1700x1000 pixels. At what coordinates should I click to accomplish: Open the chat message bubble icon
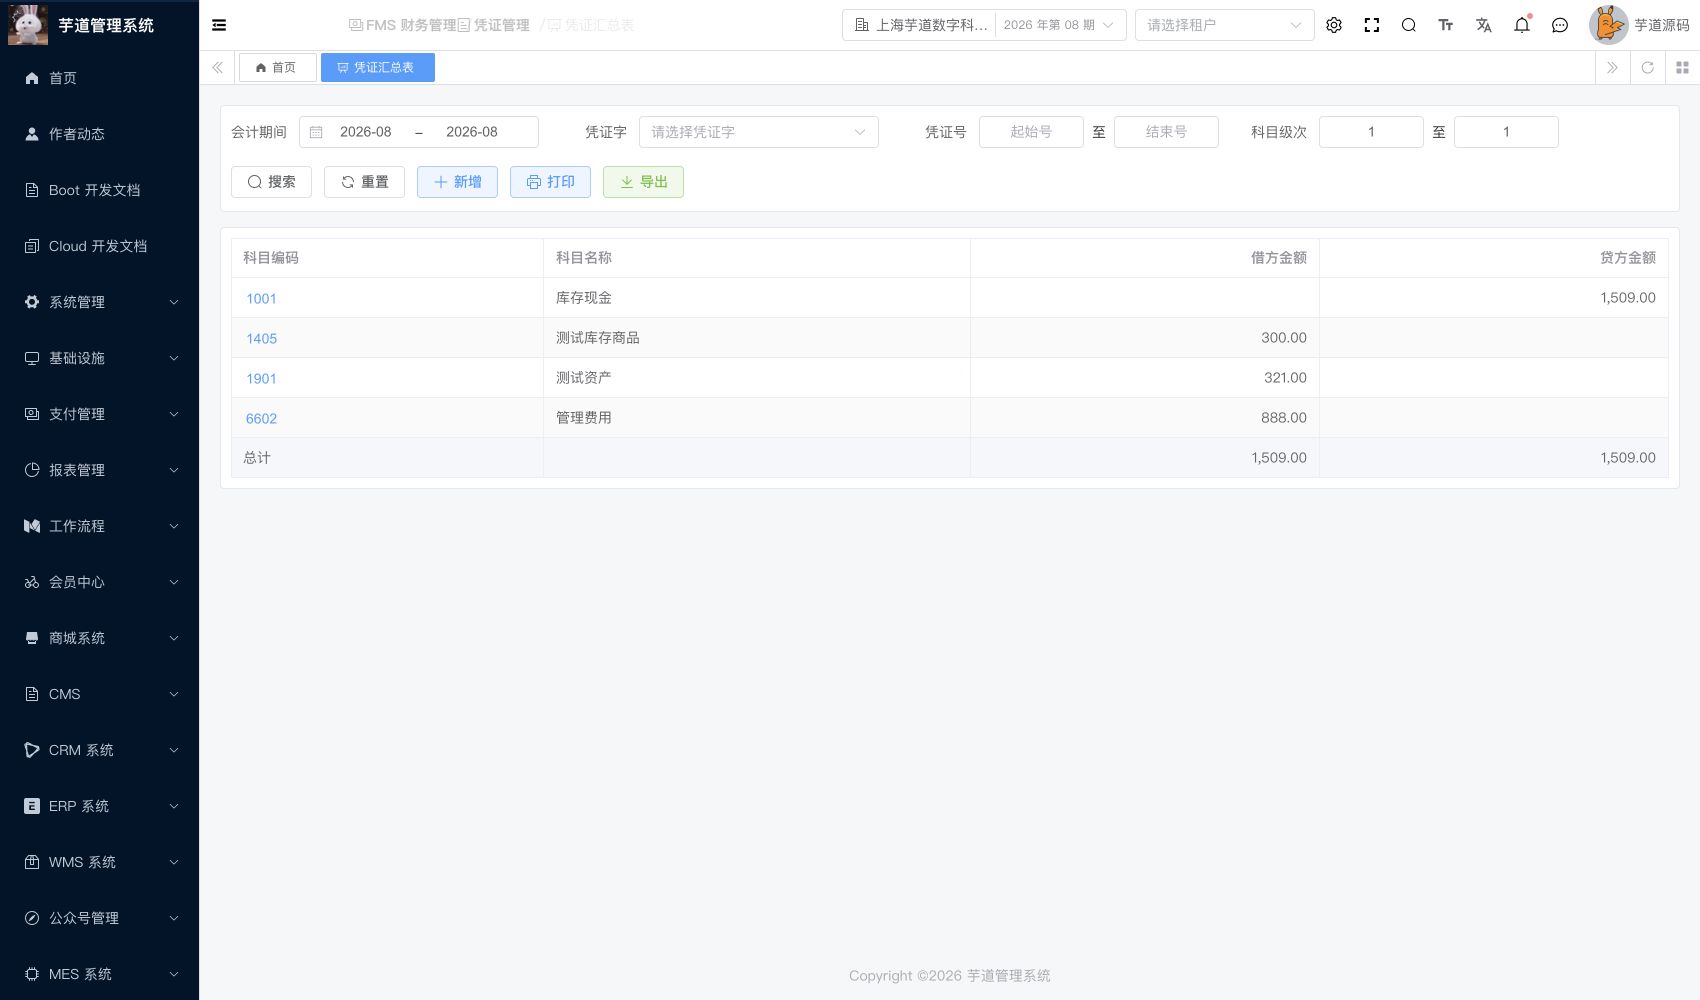1560,25
